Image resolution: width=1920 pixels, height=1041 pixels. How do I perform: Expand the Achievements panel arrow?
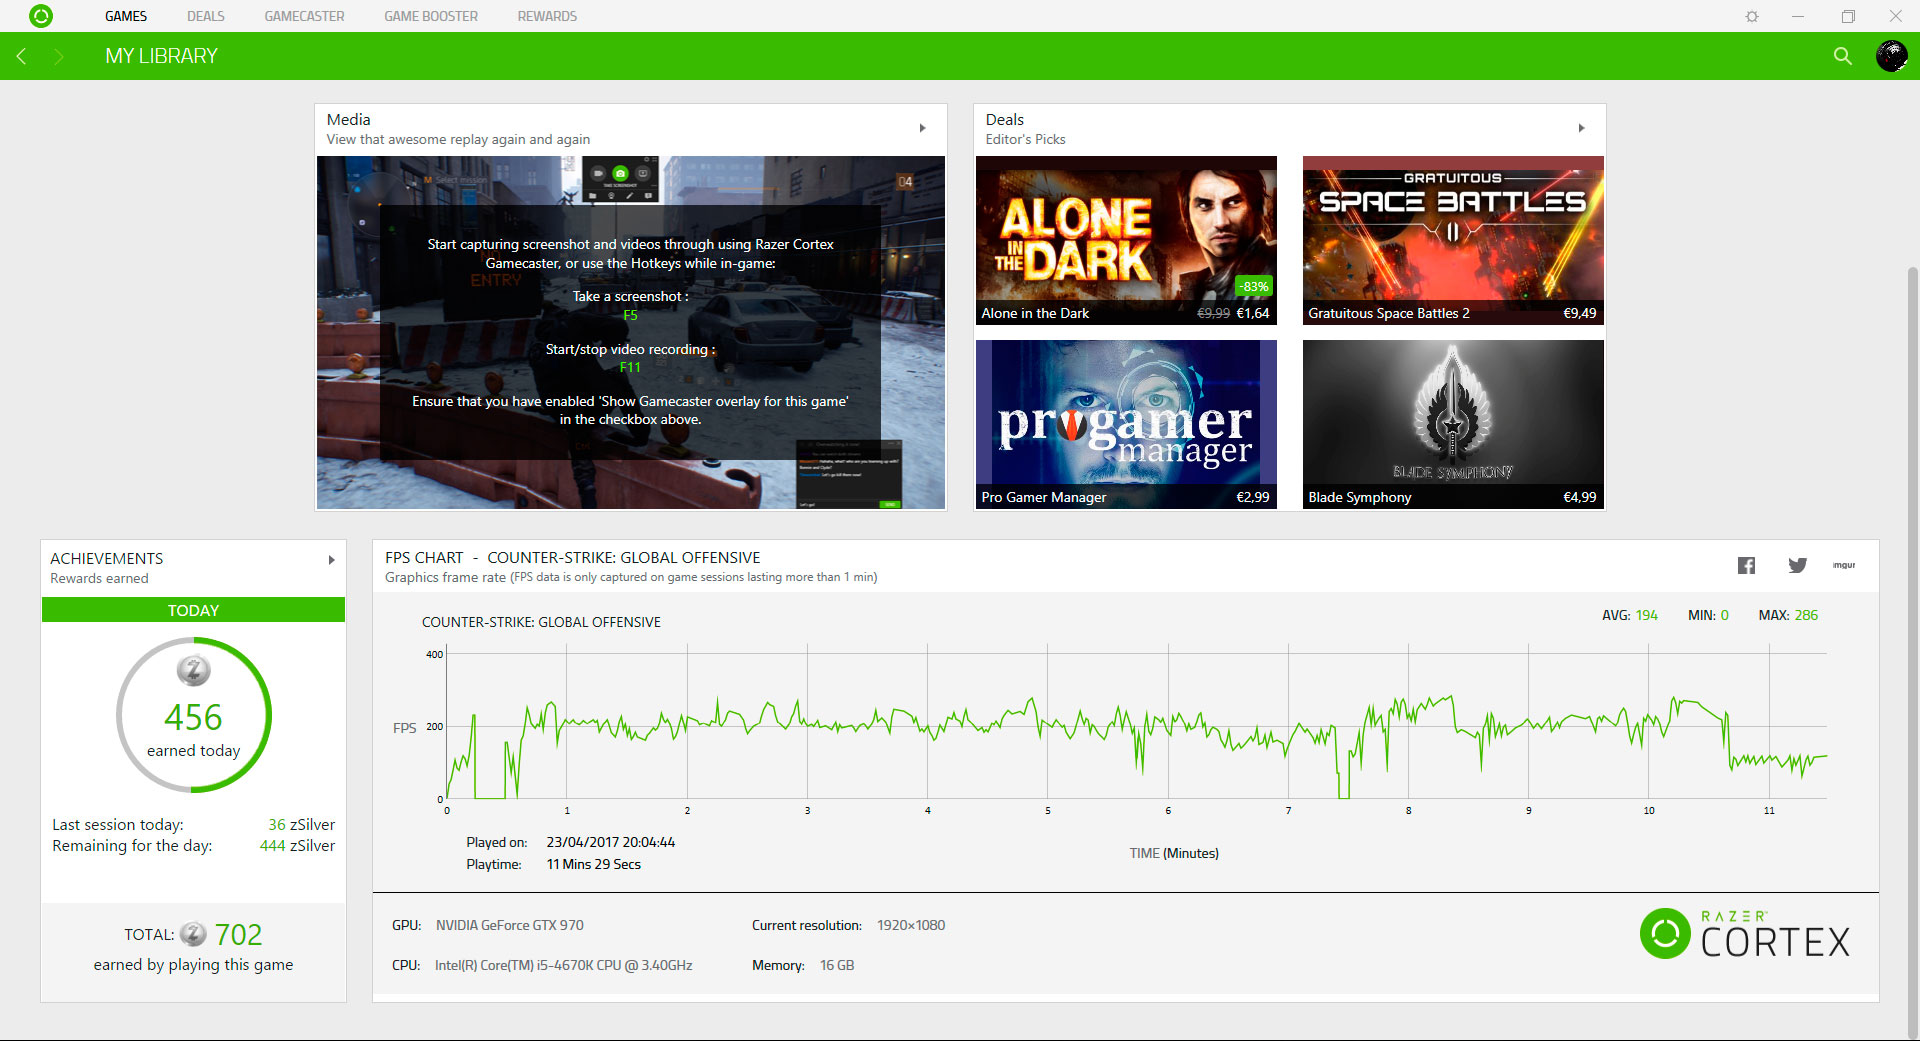pyautogui.click(x=331, y=560)
